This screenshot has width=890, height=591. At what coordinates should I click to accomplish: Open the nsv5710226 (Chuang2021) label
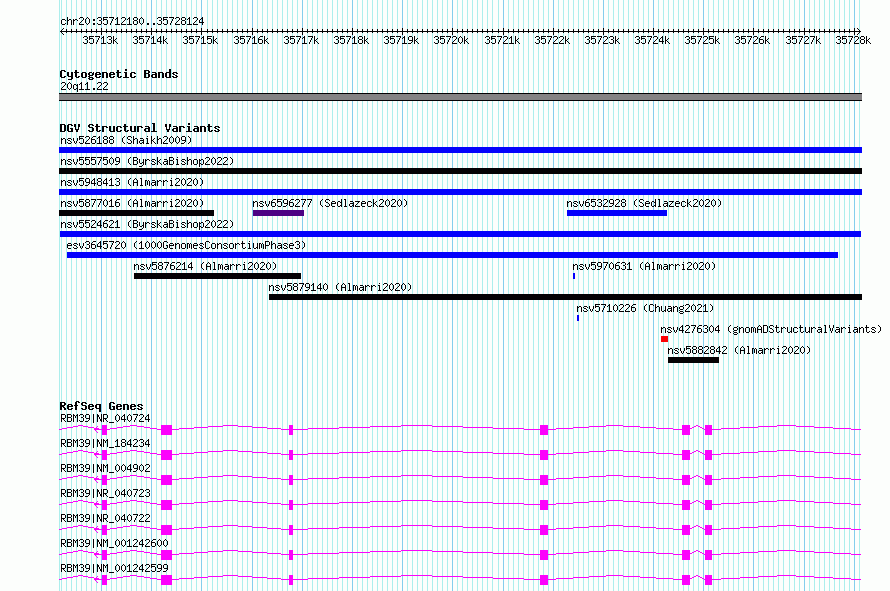click(x=645, y=308)
